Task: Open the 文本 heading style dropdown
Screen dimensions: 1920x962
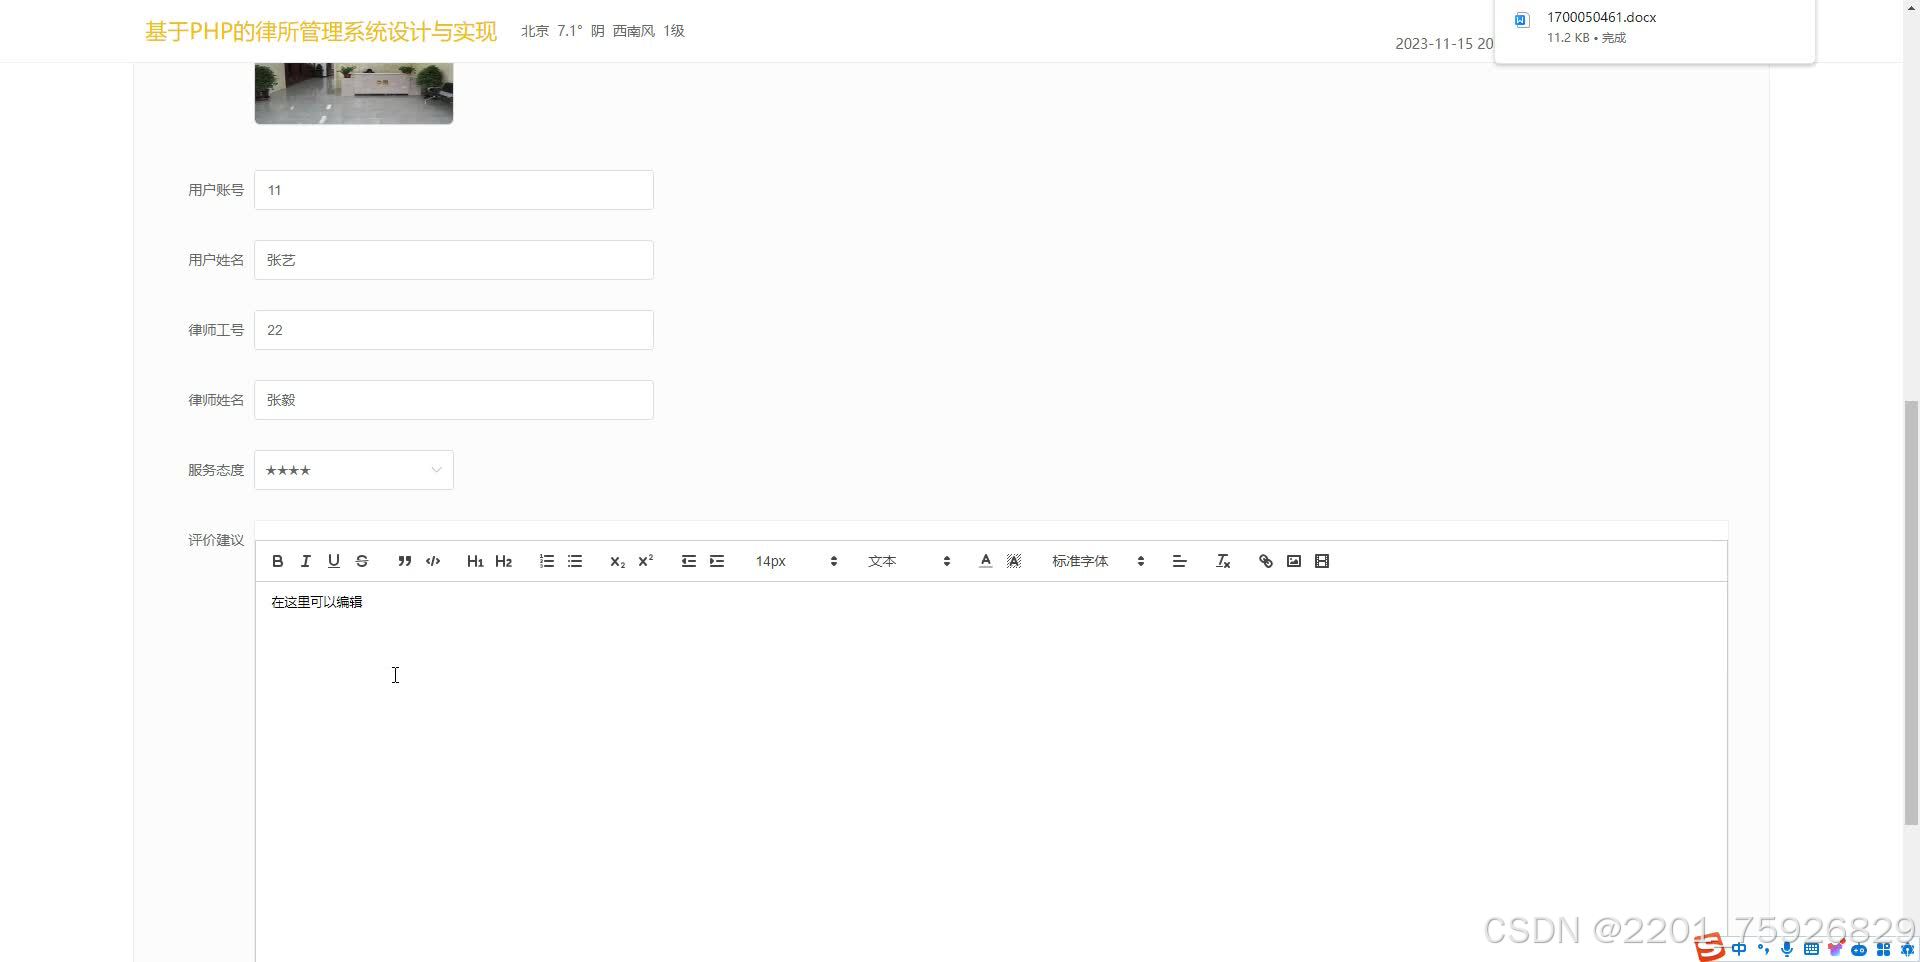Action: click(x=909, y=561)
